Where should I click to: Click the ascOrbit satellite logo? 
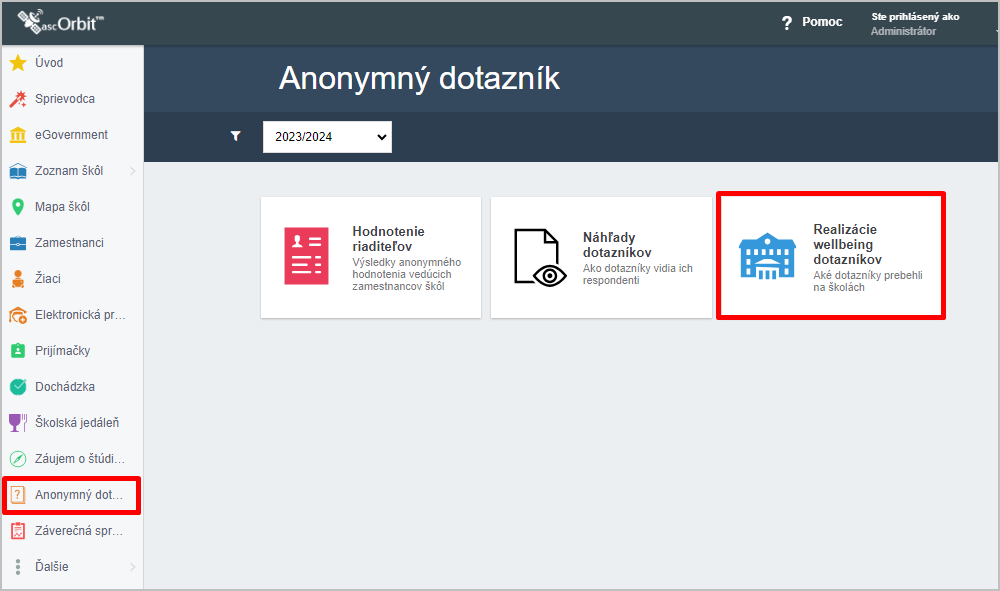click(x=61, y=22)
